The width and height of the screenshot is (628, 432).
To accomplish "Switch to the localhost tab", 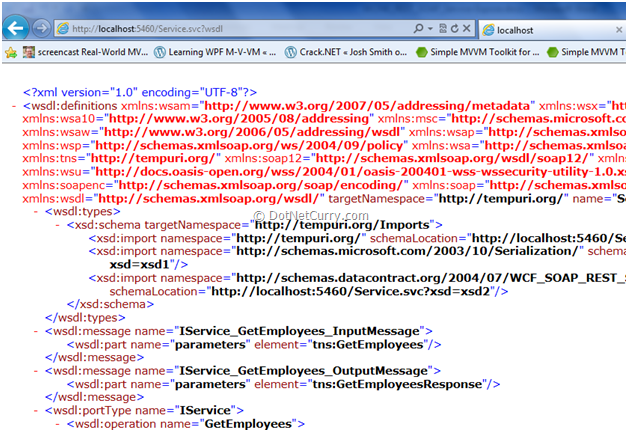I will (552, 30).
